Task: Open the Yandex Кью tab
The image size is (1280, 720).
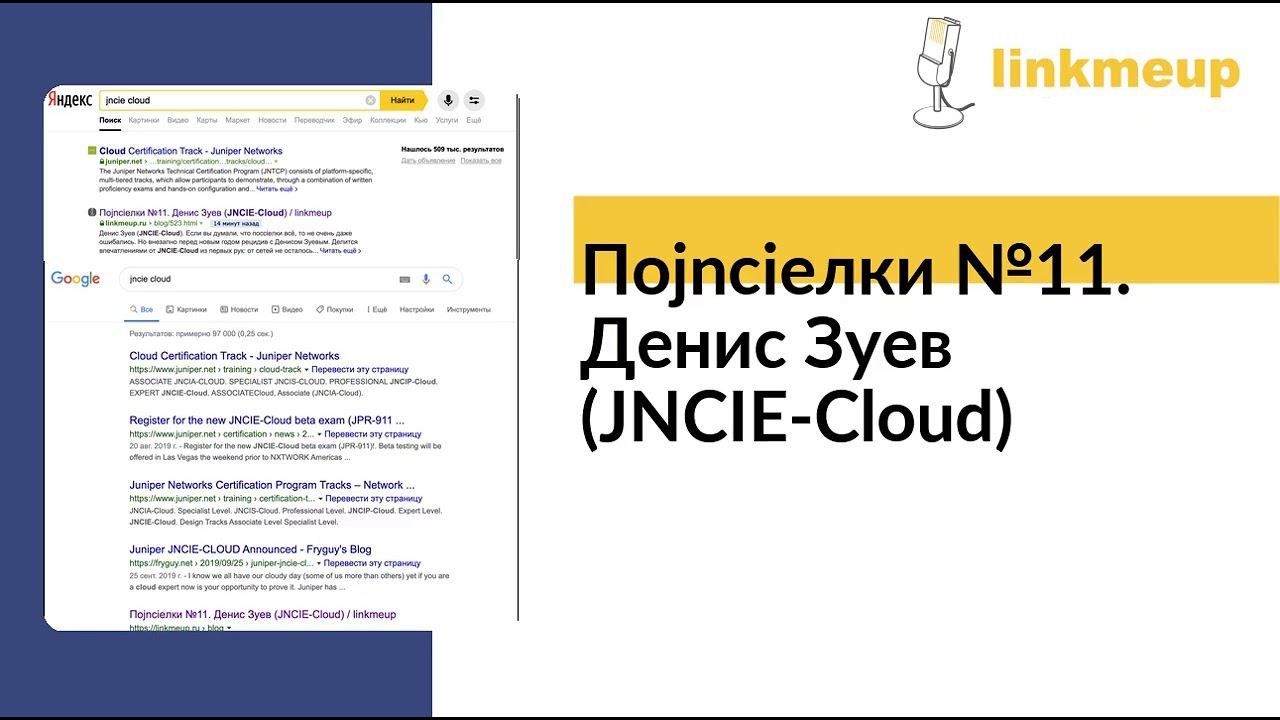Action: (421, 120)
